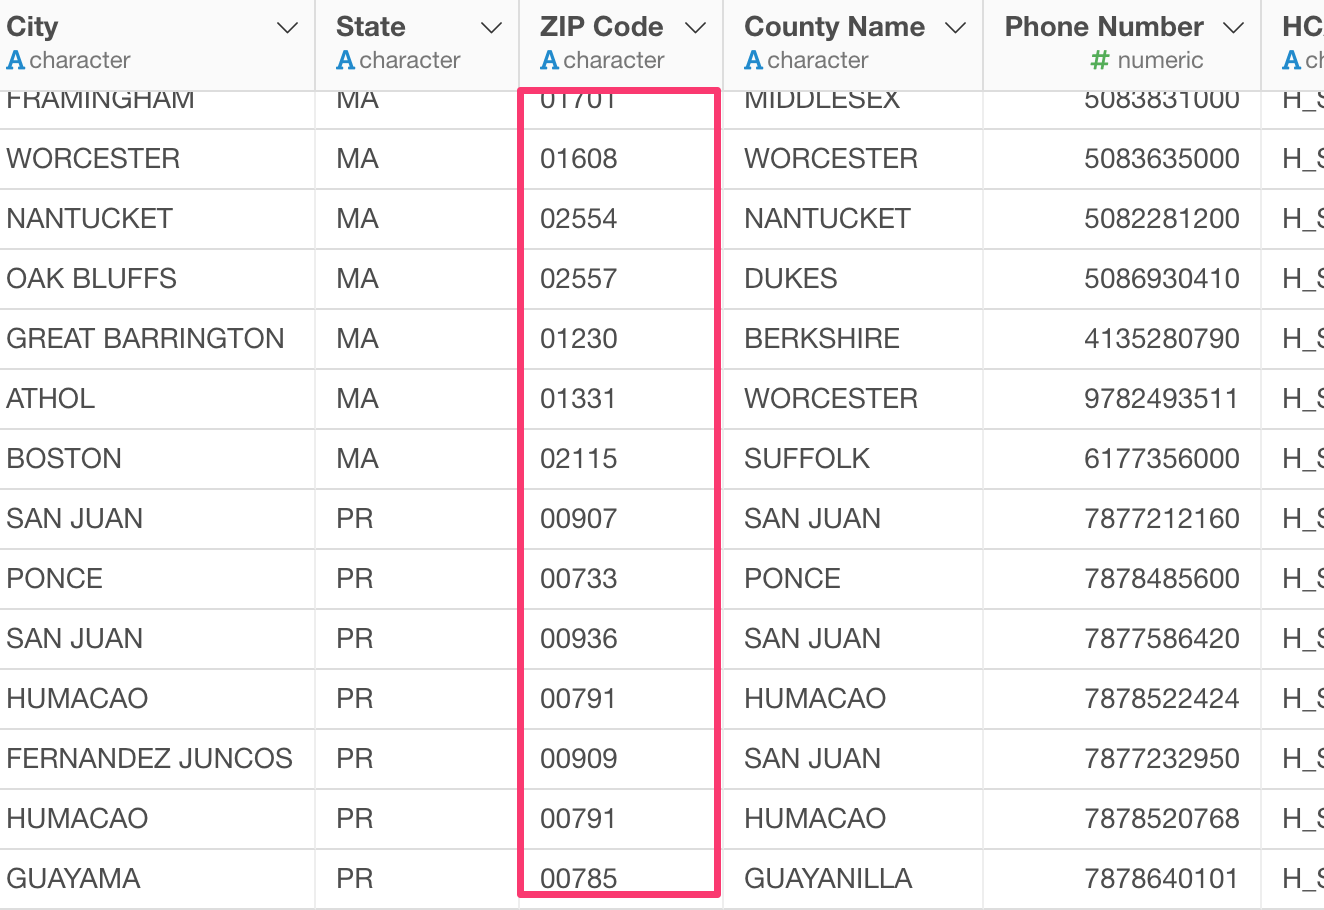The image size is (1324, 910).
Task: Select the City column header label
Action: (x=33, y=27)
